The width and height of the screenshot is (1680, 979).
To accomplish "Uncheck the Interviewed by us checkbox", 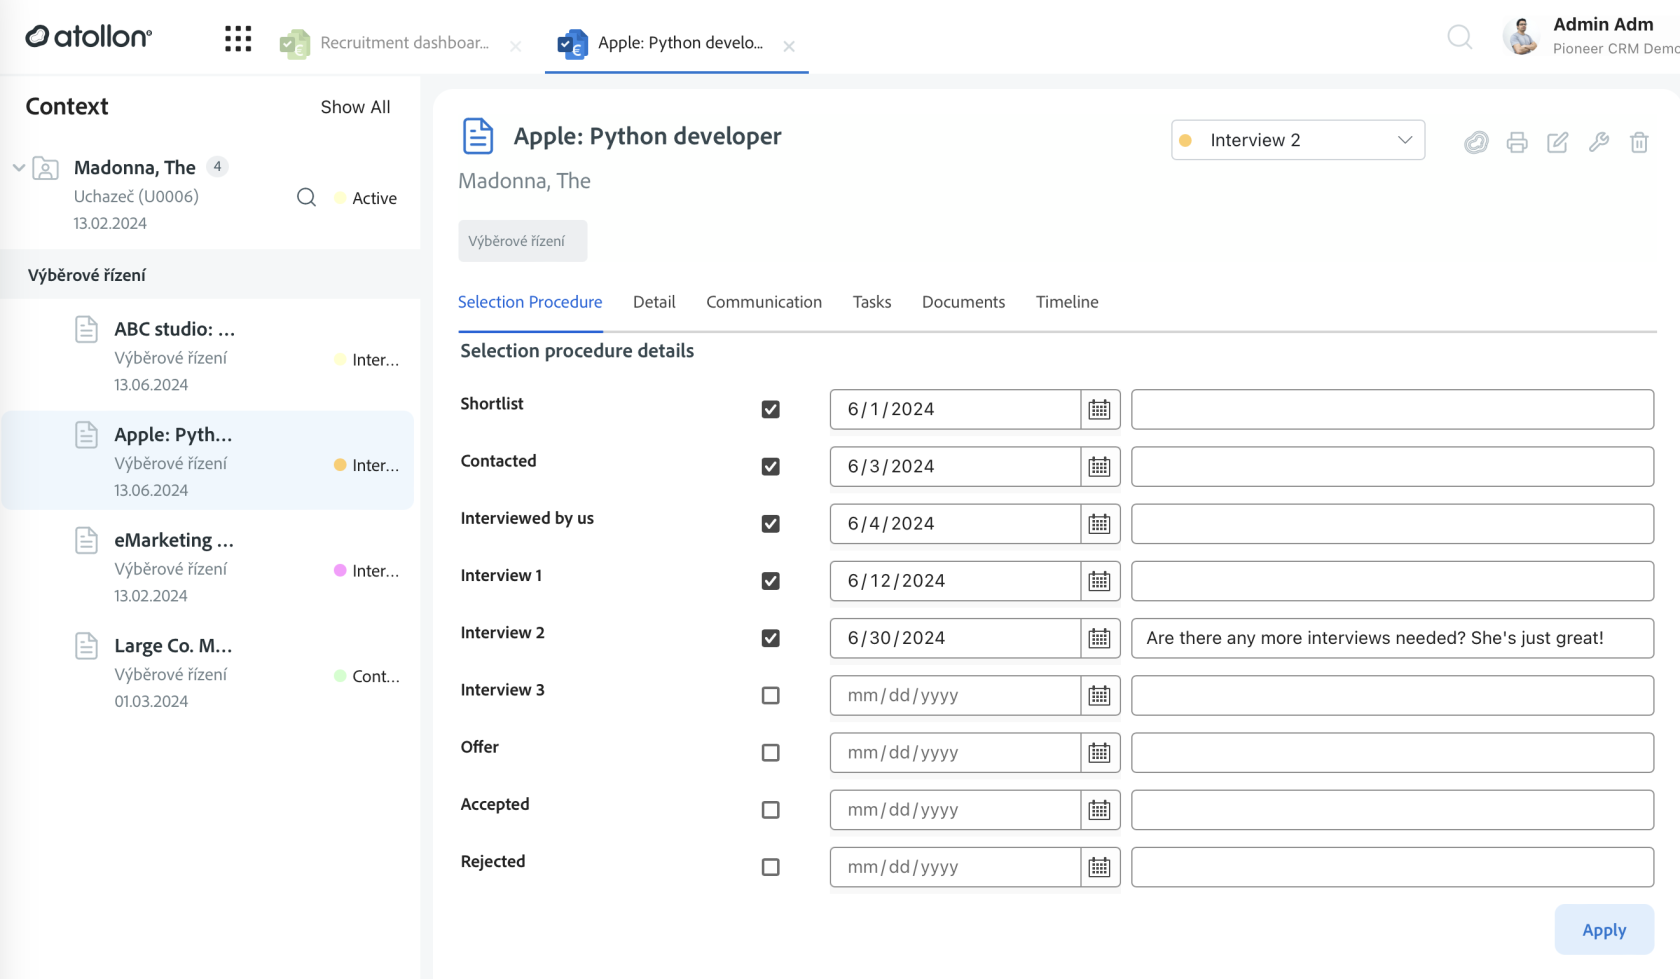I will (770, 523).
